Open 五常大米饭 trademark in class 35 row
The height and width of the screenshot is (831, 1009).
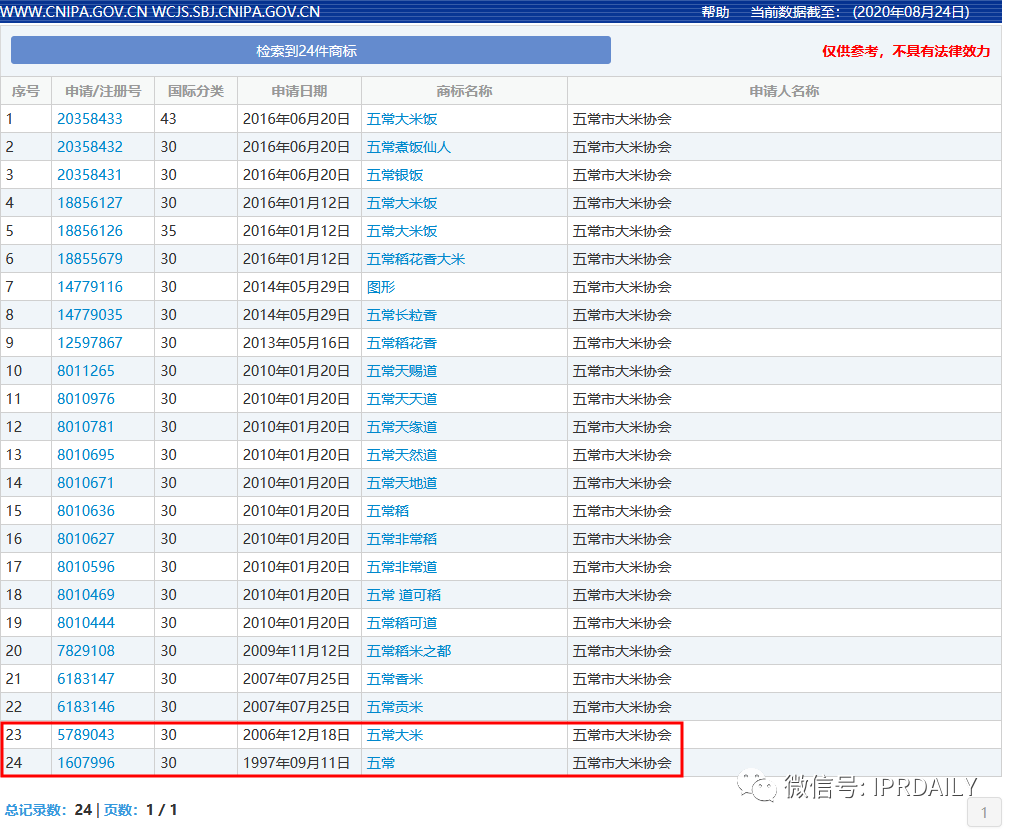(402, 231)
